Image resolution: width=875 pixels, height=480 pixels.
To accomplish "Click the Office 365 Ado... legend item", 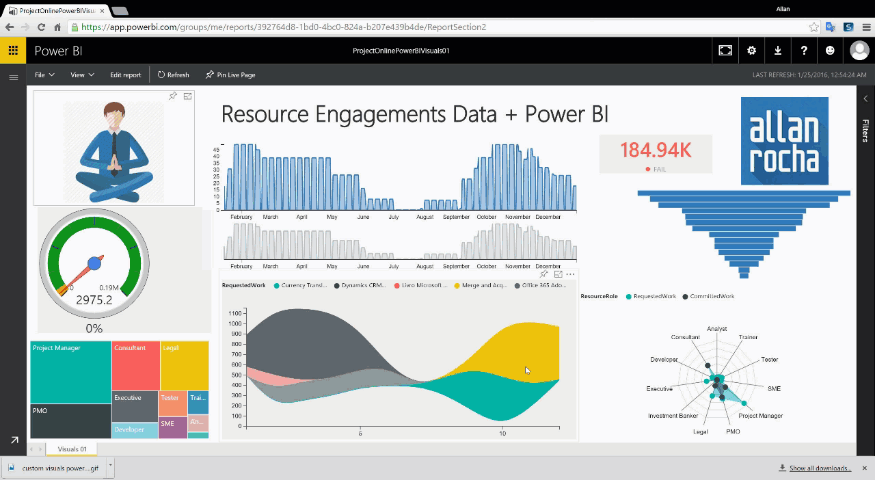I will click(x=540, y=285).
